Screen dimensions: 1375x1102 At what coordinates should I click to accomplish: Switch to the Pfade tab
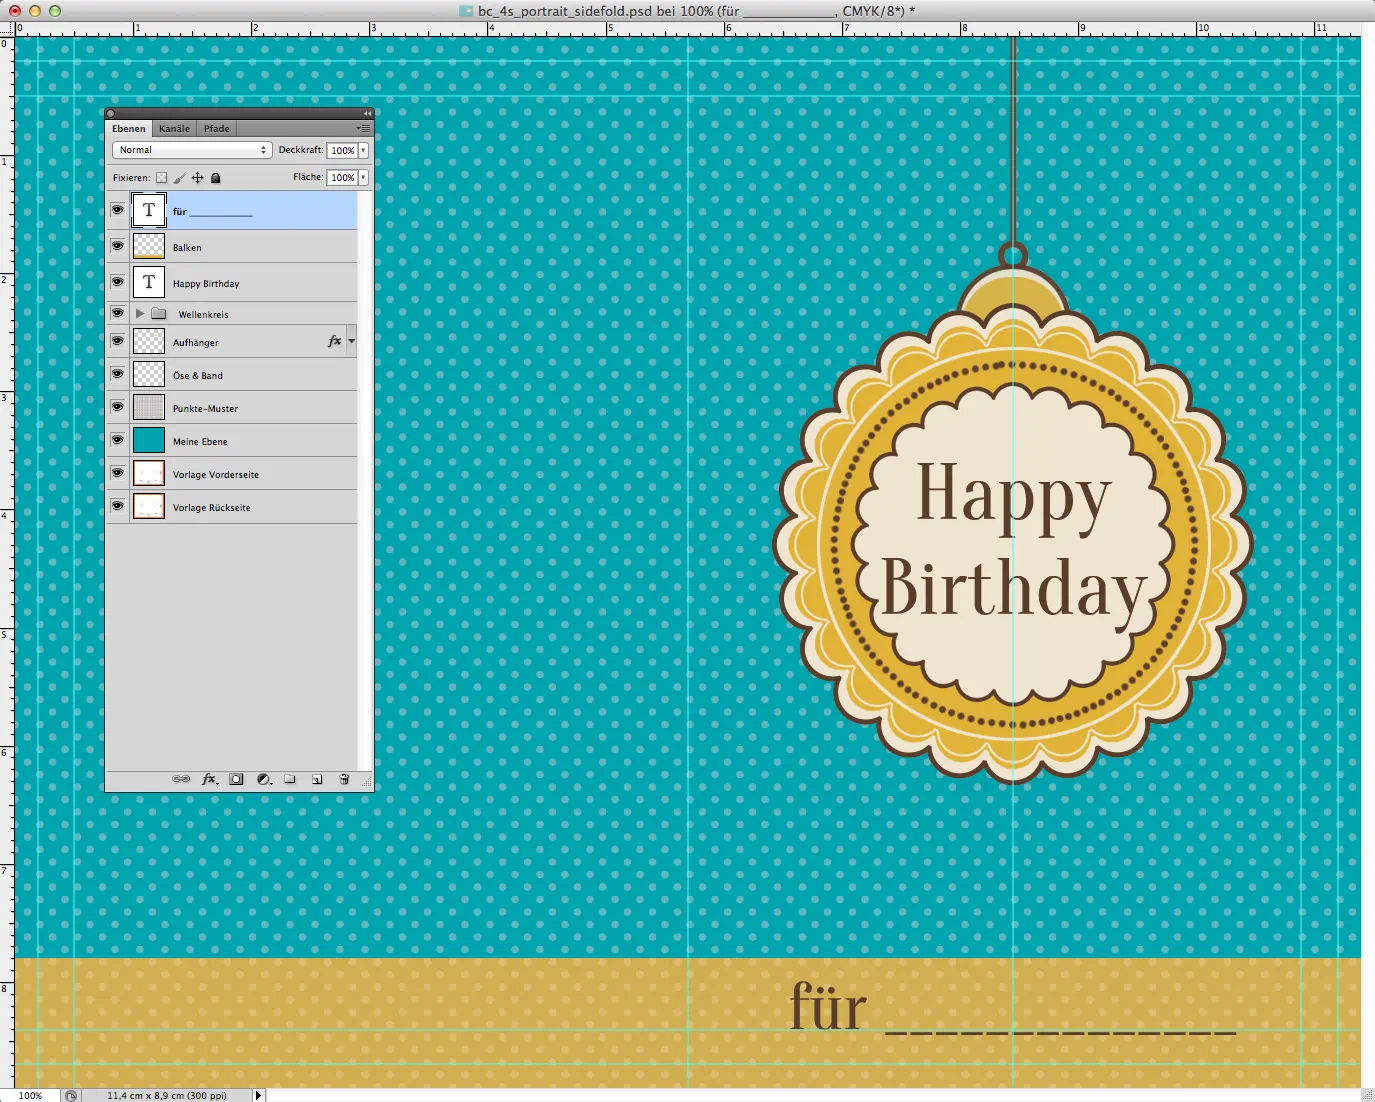pyautogui.click(x=217, y=128)
